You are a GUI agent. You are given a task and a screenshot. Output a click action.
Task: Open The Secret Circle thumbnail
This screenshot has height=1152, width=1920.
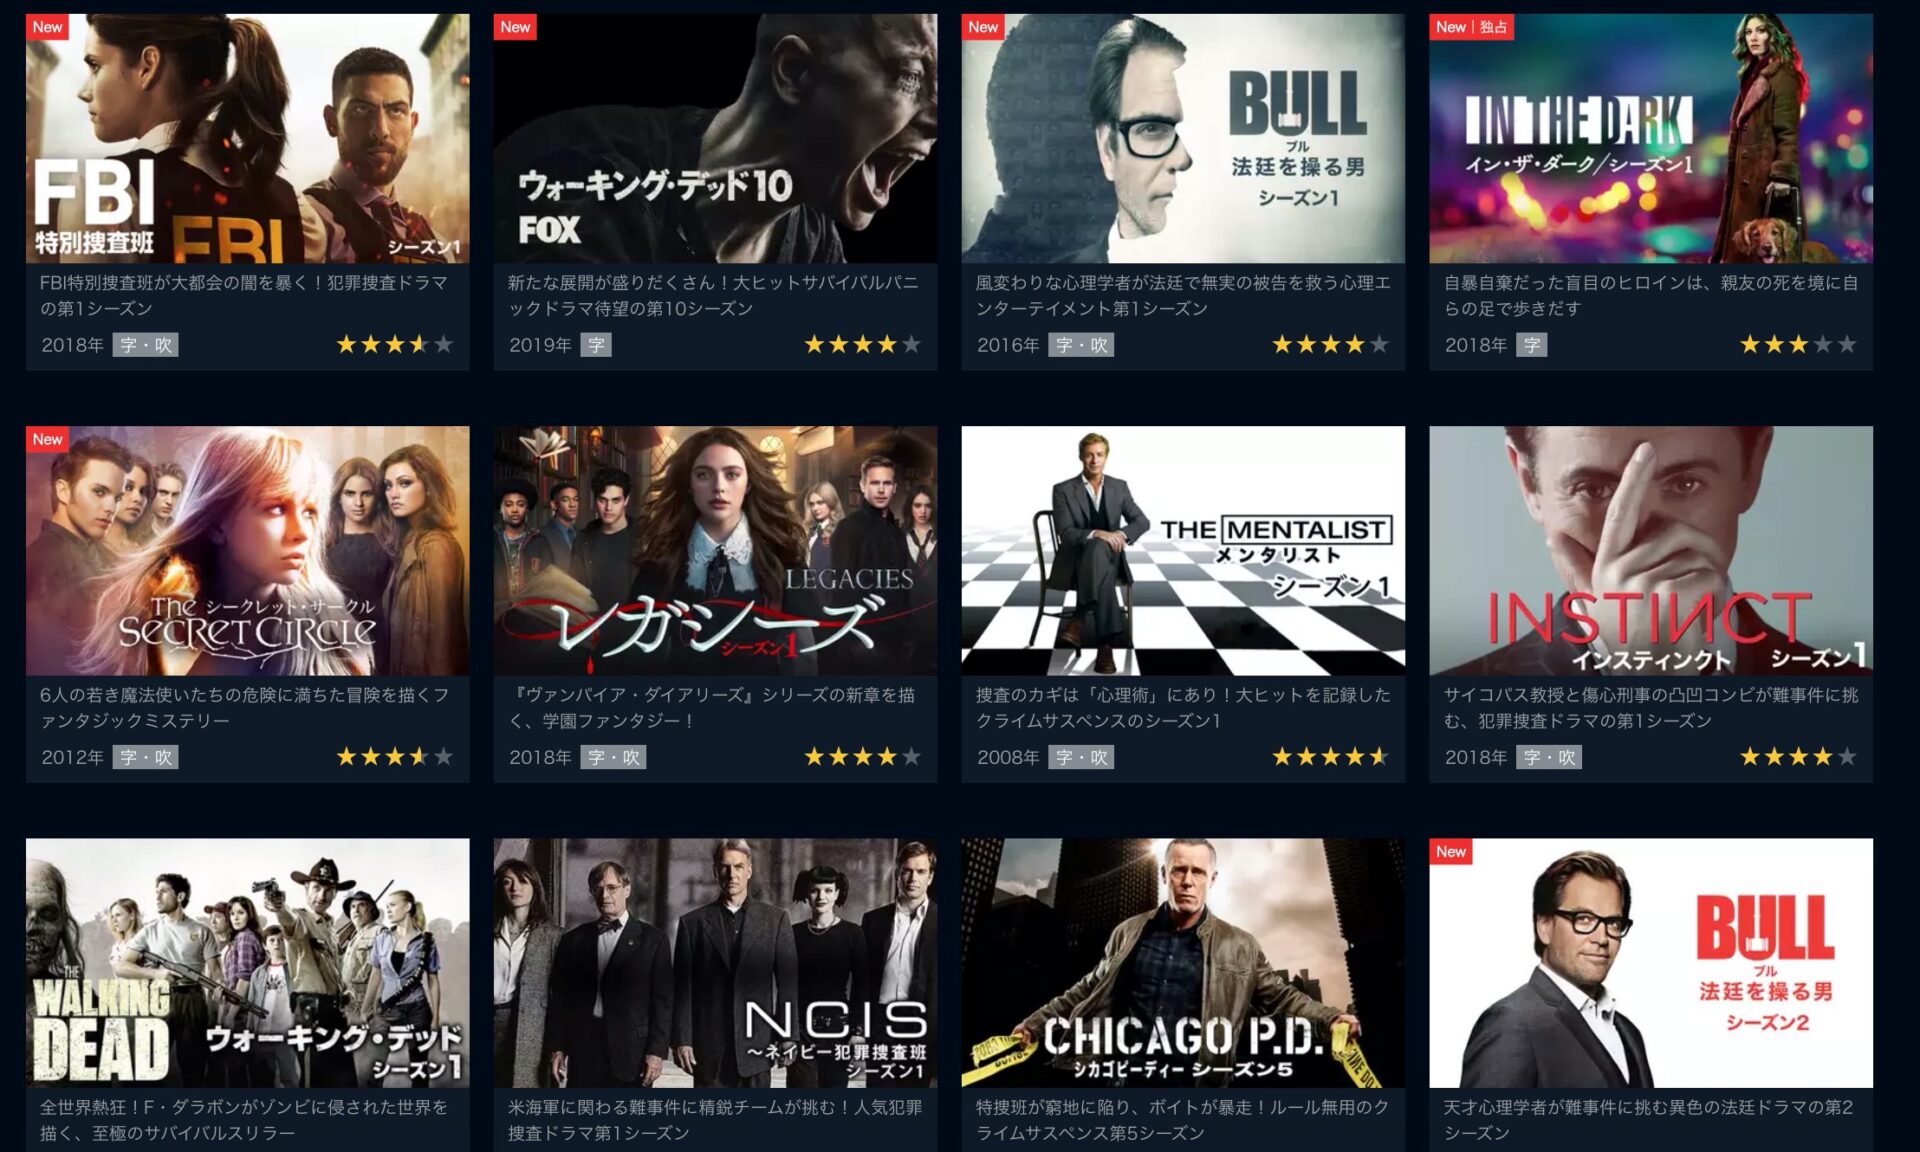pos(247,551)
